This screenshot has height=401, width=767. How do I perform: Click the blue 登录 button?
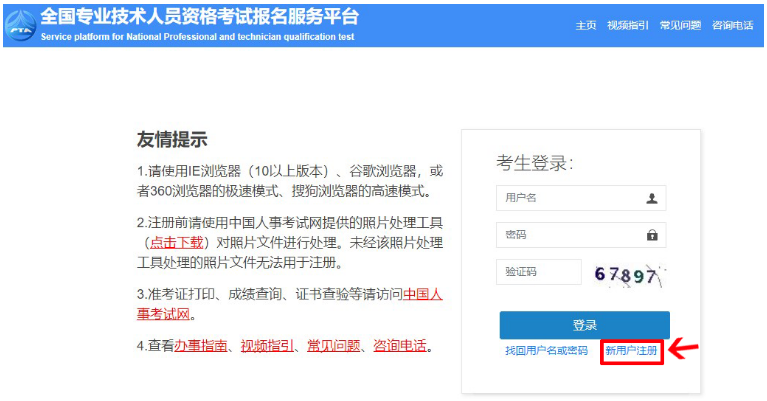pyautogui.click(x=585, y=325)
